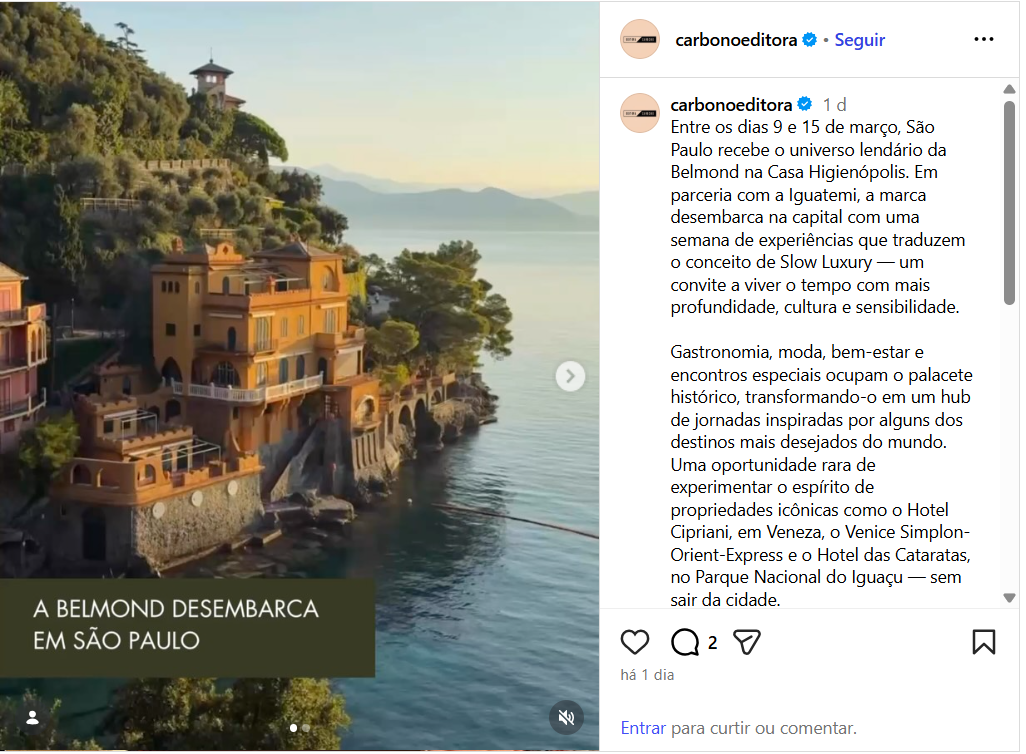Screen dimensions: 1026x754
Task: Show tagged people via the person icon
Action: point(32,718)
